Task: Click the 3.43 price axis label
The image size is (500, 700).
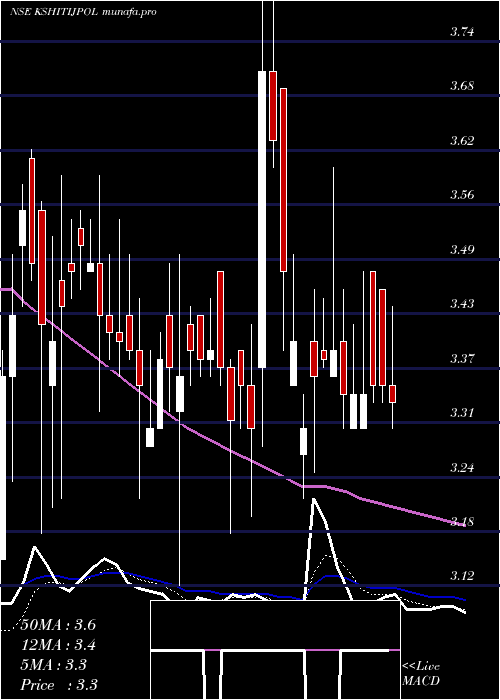Action: tap(462, 304)
